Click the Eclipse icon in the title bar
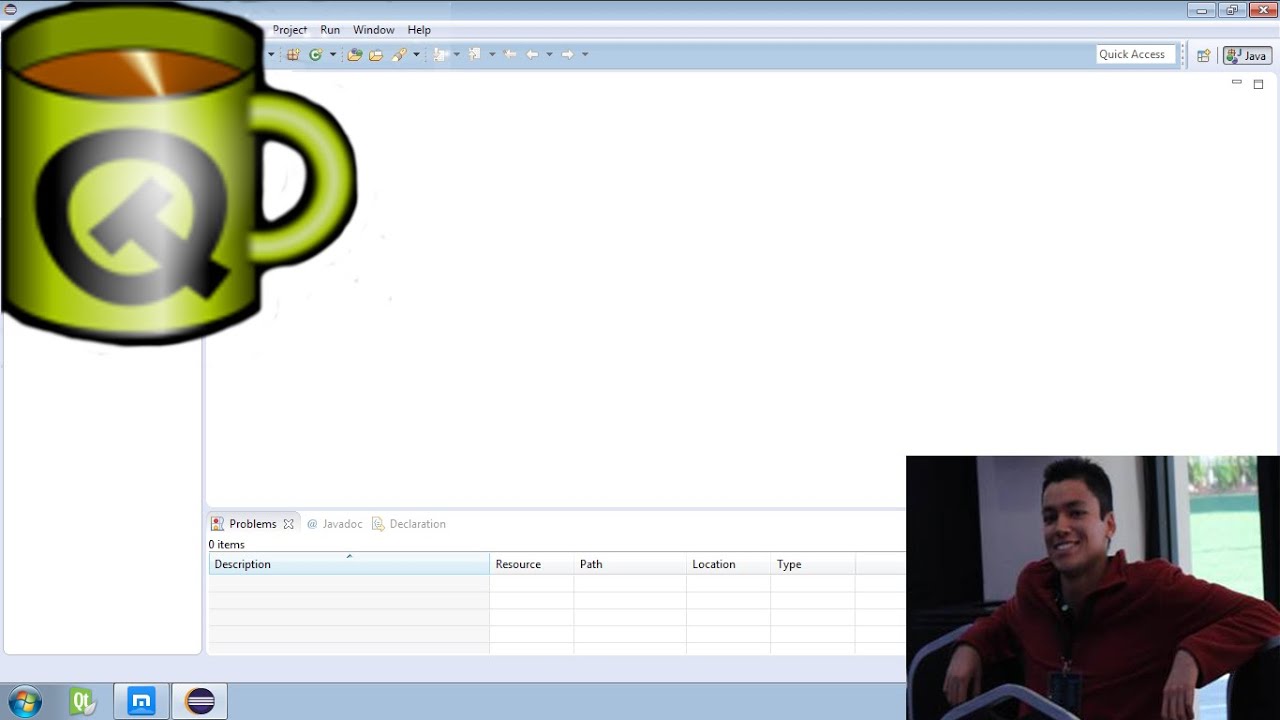This screenshot has width=1280, height=720. pyautogui.click(x=10, y=9)
